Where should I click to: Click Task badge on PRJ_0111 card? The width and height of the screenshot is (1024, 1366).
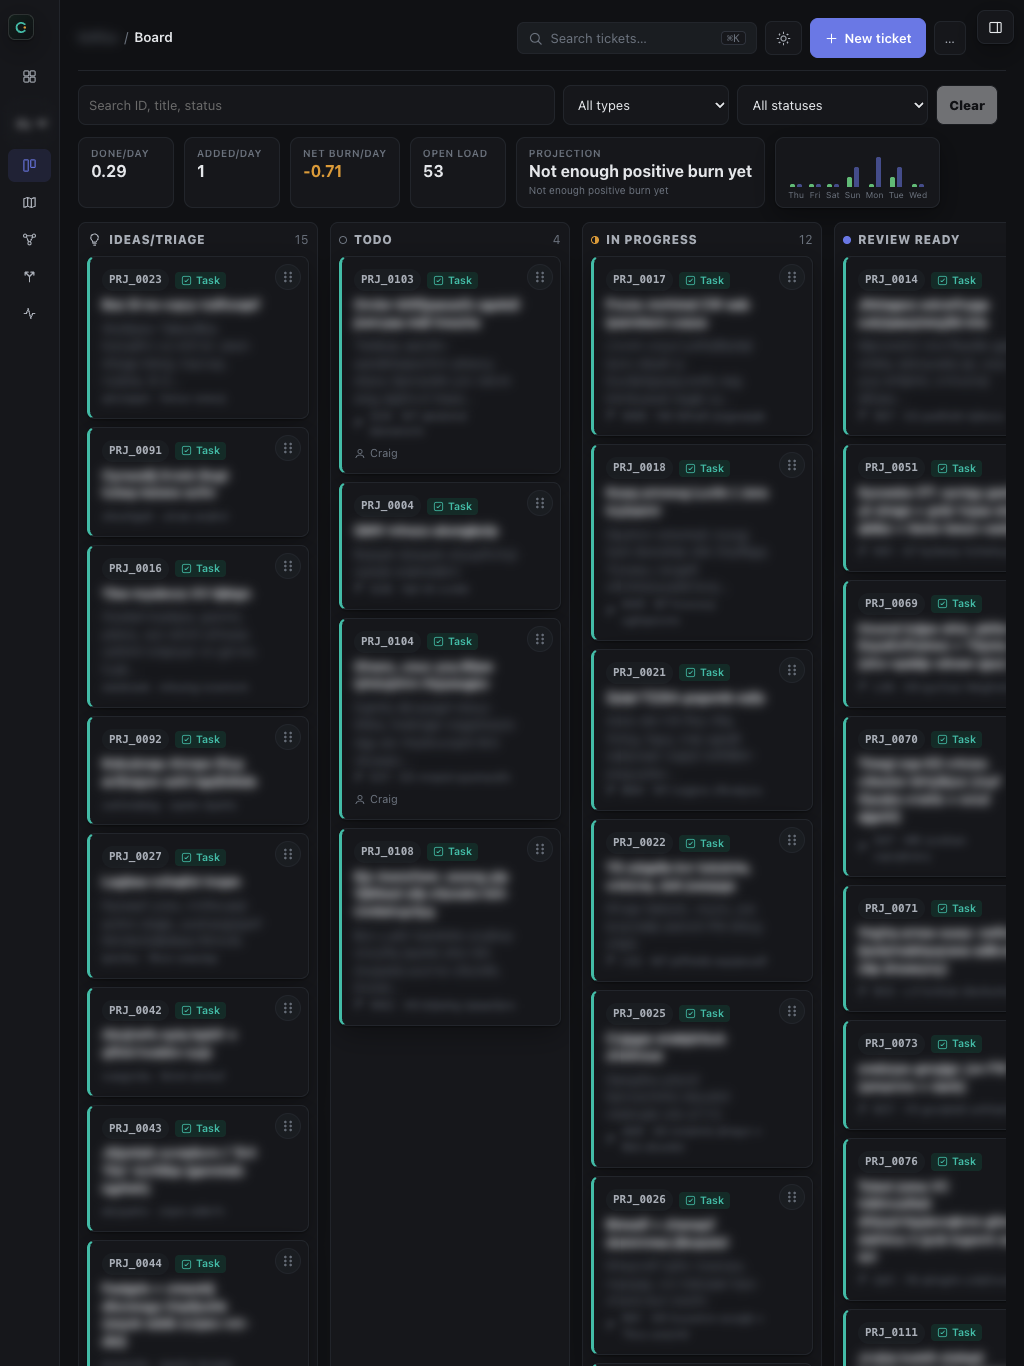956,1333
